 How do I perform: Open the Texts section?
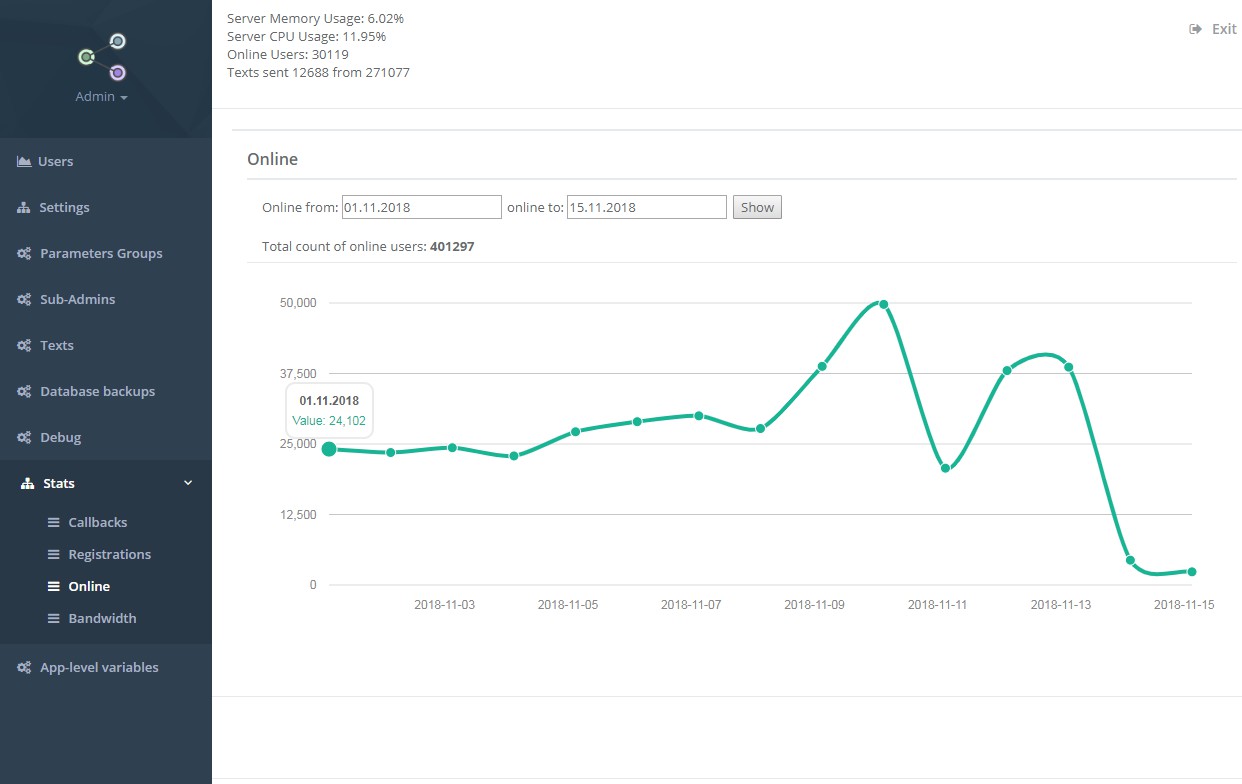coord(57,346)
